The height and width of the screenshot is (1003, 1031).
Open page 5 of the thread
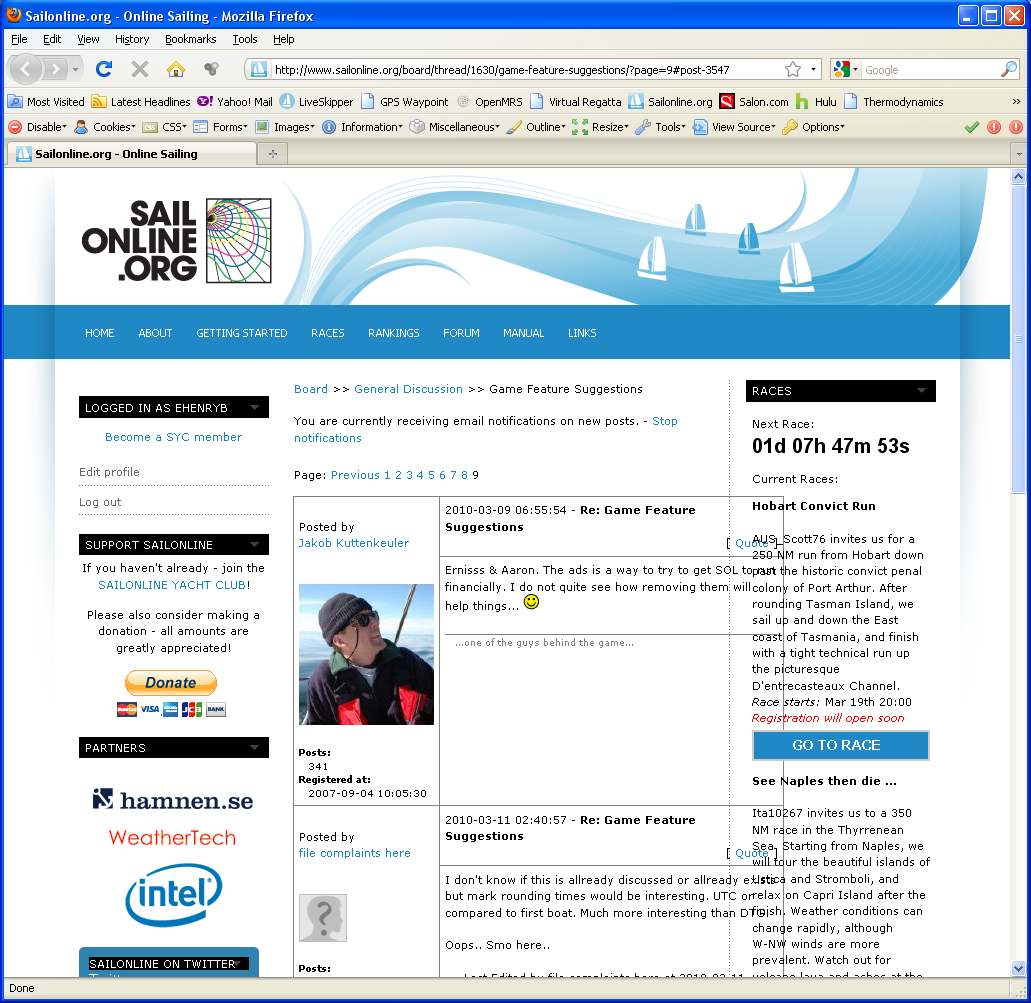point(431,475)
